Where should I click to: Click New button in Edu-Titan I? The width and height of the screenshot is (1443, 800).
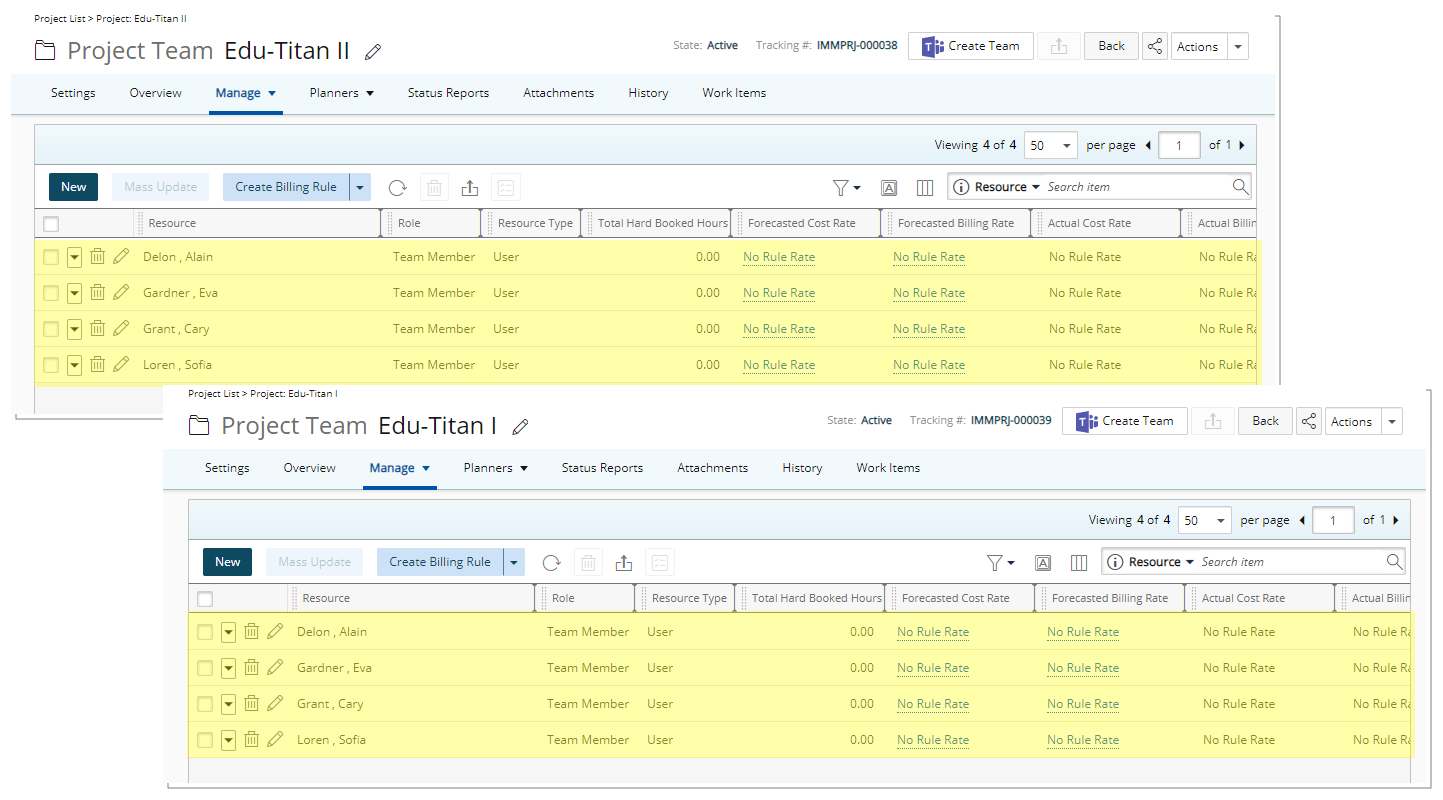click(x=228, y=562)
